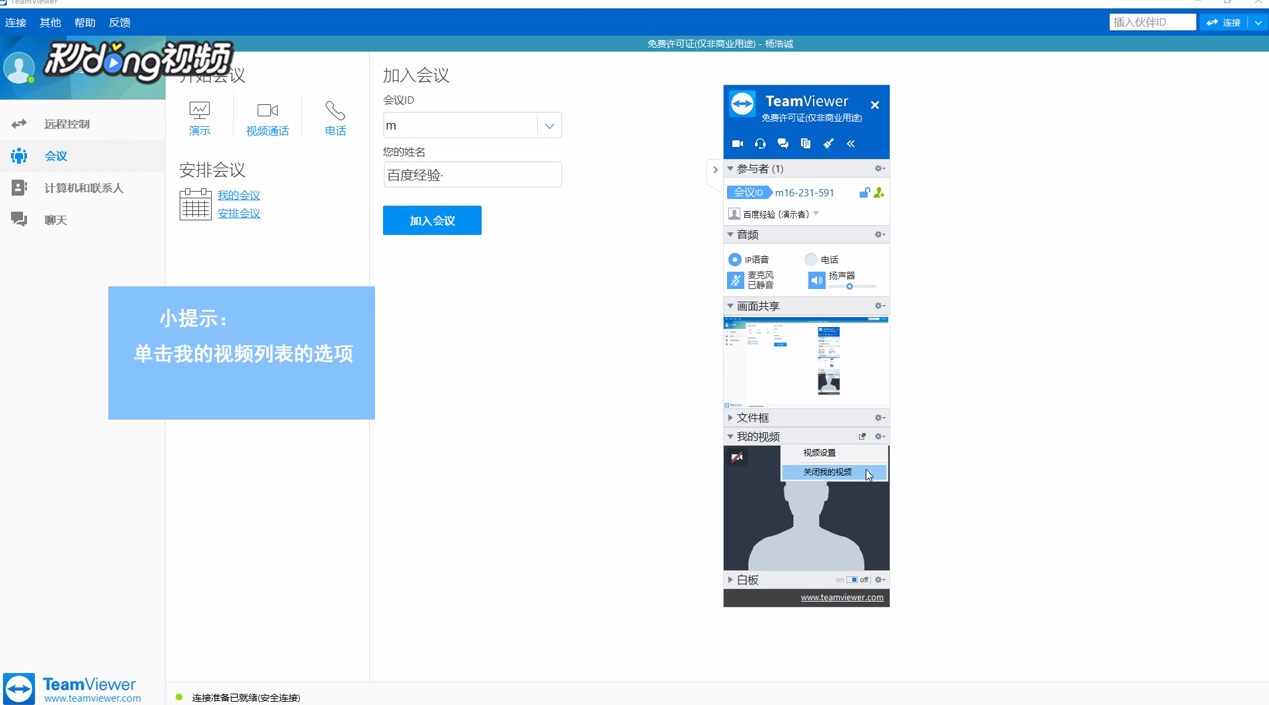This screenshot has width=1269, height=705.
Task: Open www.teamviewer.com link in meeting panel
Action: pyautogui.click(x=842, y=598)
